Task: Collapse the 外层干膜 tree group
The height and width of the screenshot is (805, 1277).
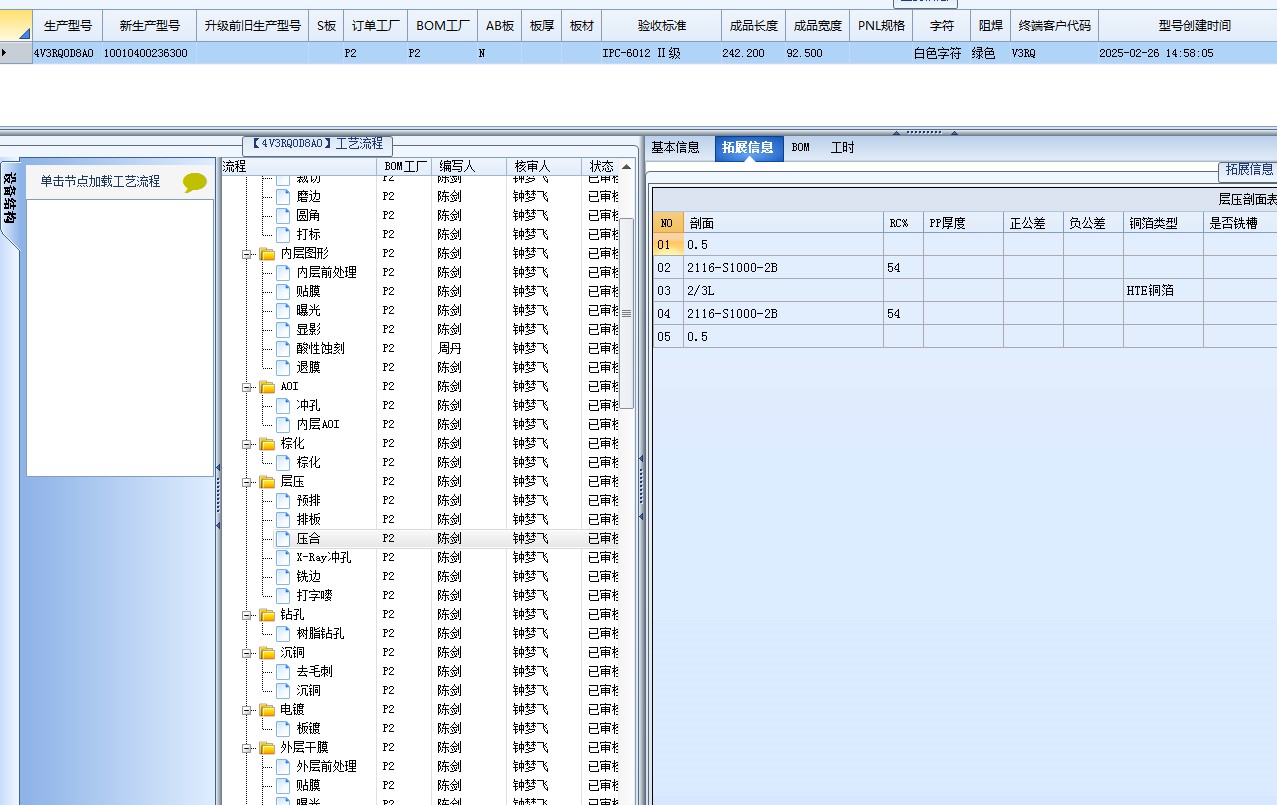Action: [247, 748]
